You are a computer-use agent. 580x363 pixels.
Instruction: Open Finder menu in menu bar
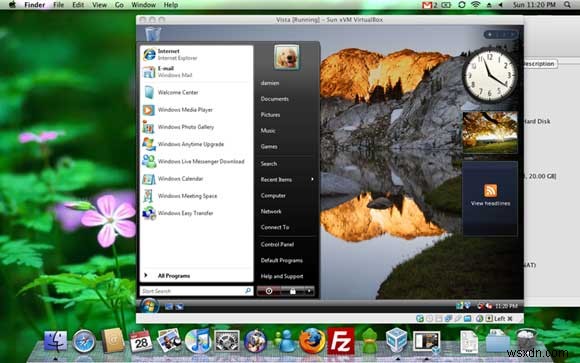(x=34, y=5)
